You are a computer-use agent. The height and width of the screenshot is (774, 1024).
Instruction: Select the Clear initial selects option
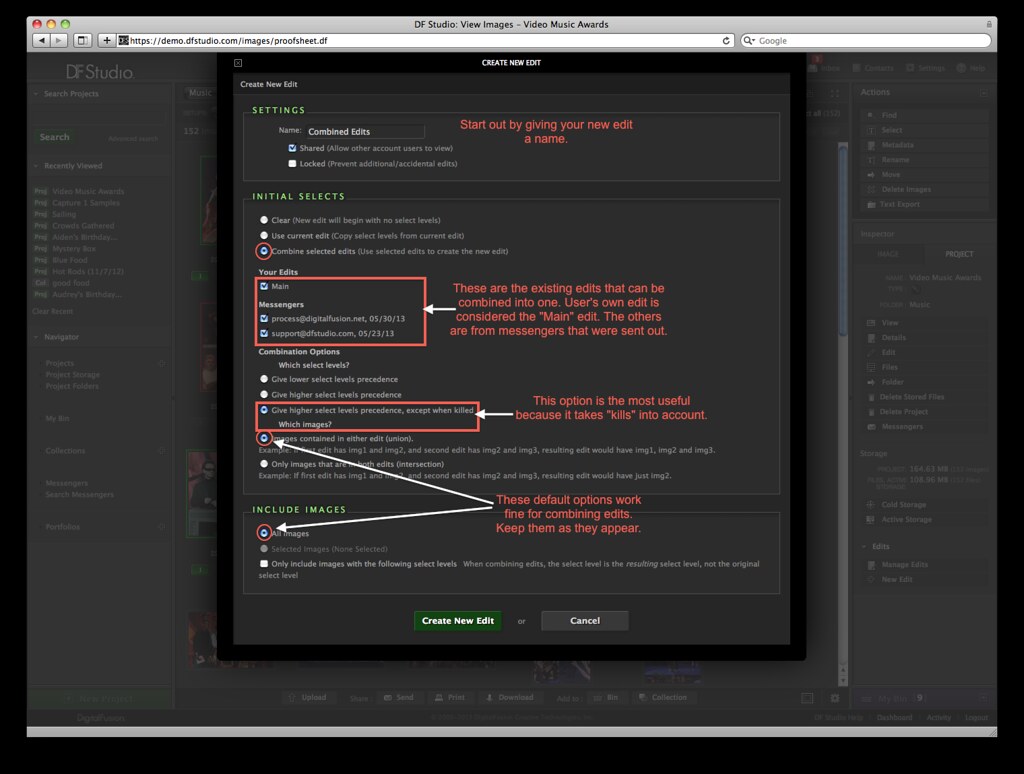pos(264,220)
